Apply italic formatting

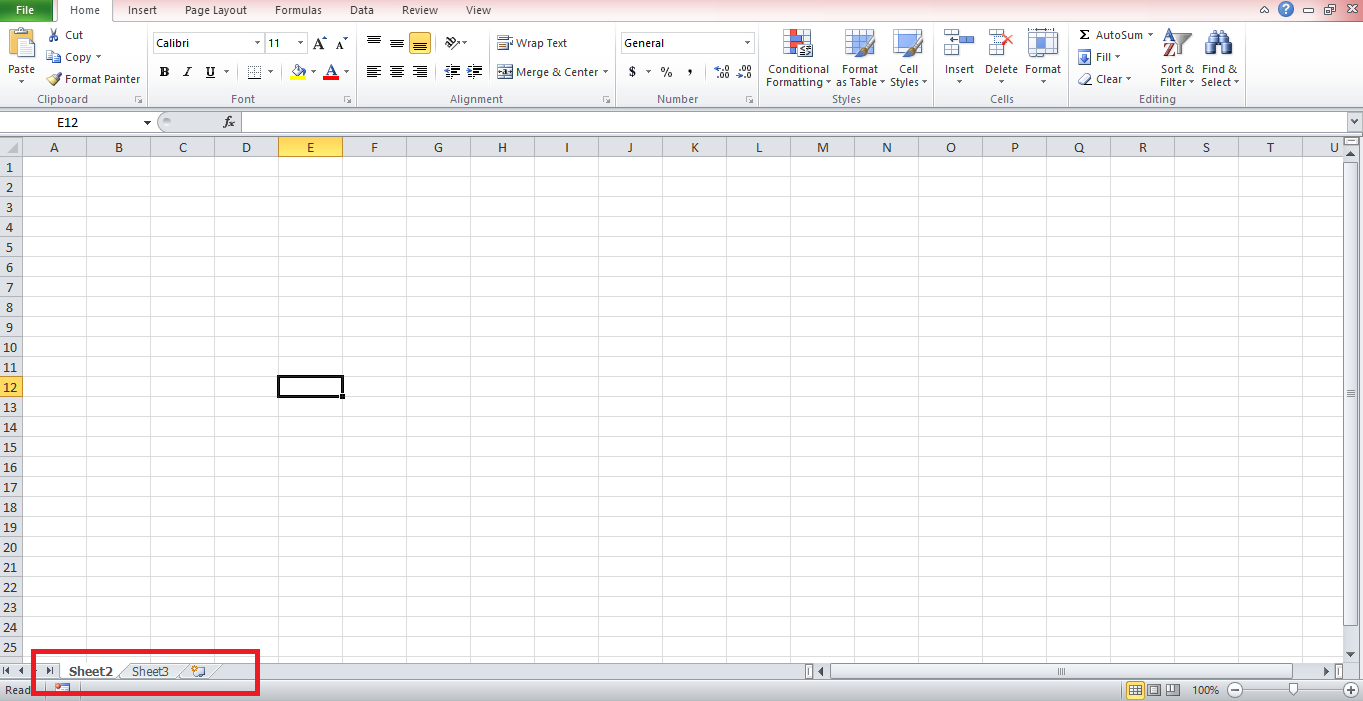click(186, 72)
